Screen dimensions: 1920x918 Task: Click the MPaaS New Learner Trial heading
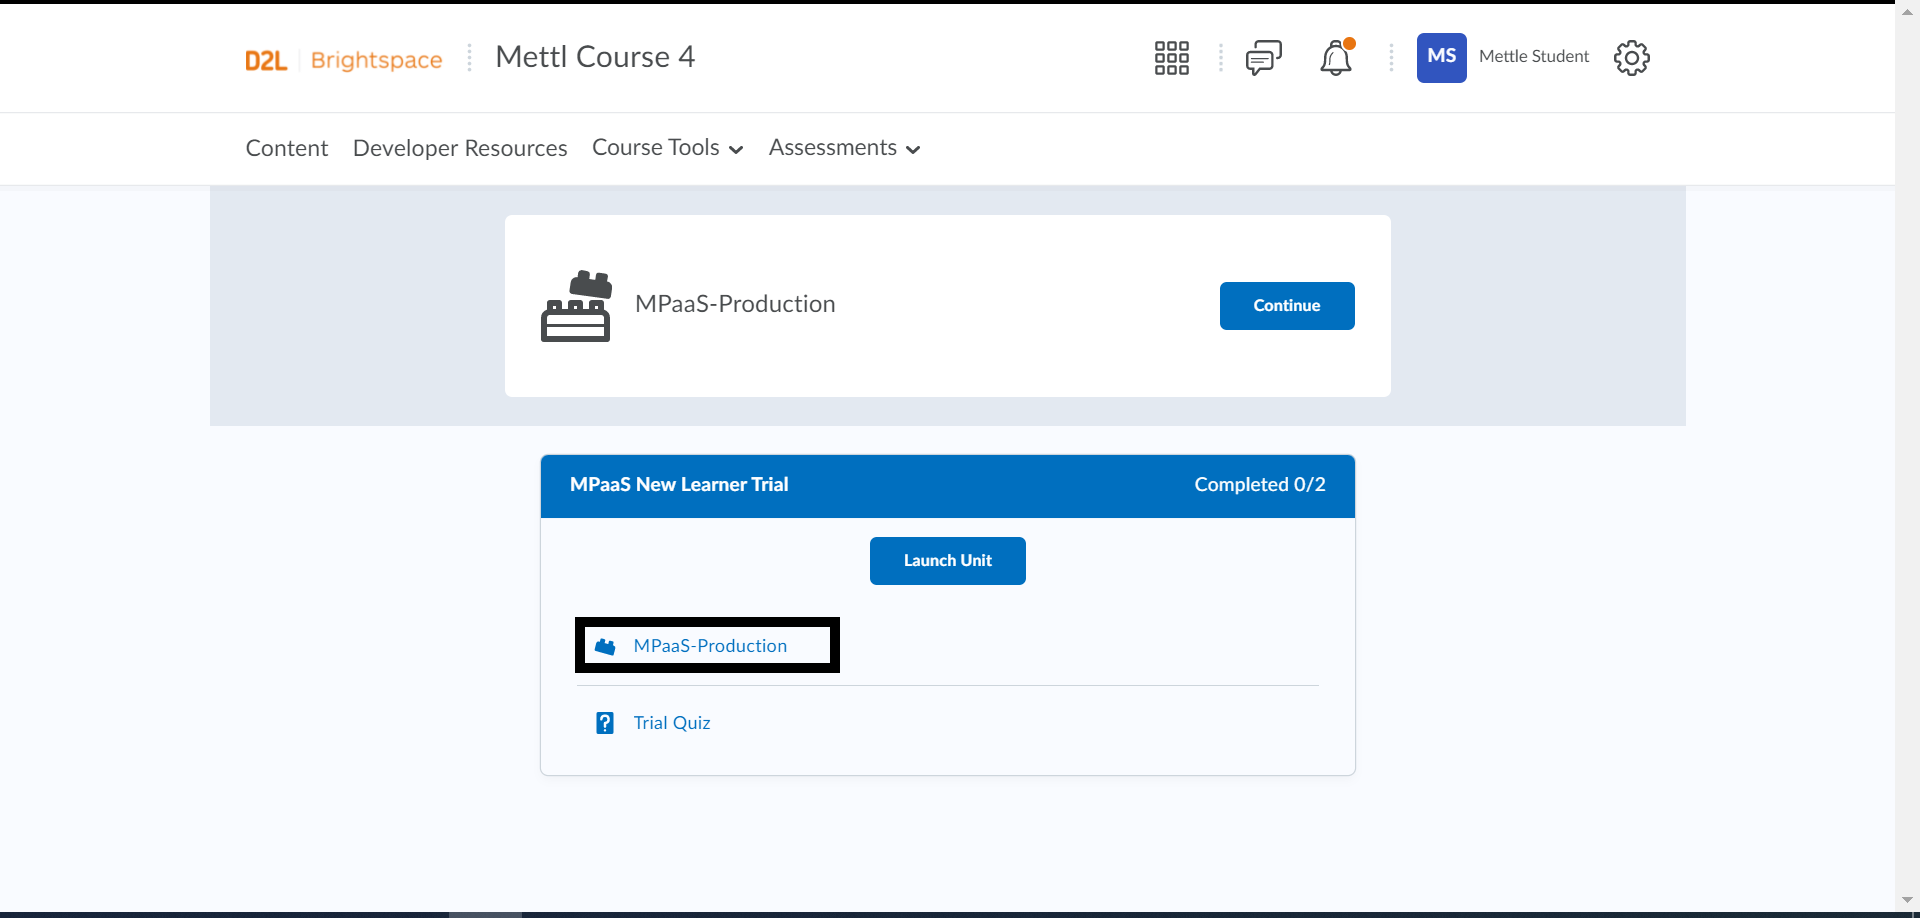coord(679,485)
